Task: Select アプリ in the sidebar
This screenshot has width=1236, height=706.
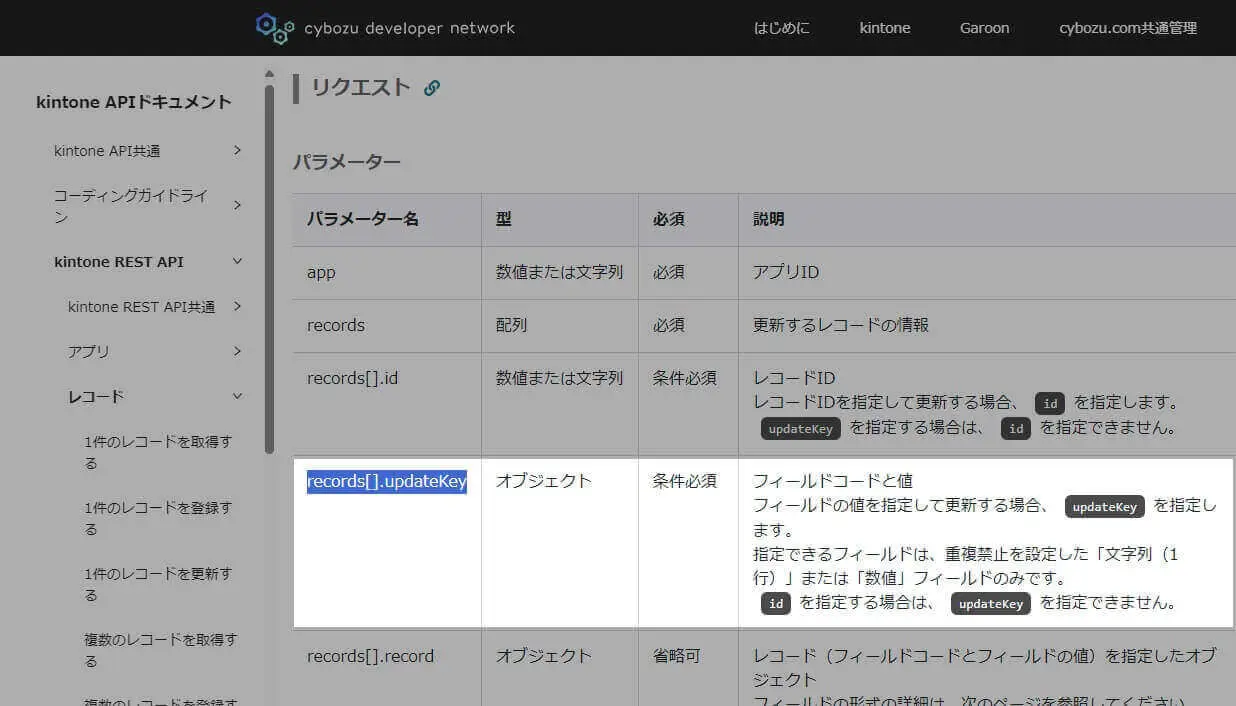Action: tap(89, 352)
